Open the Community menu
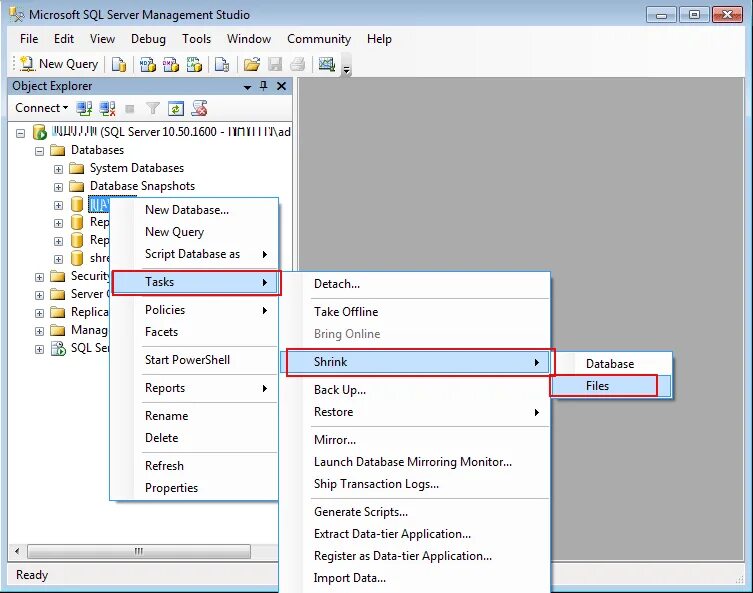Image resolution: width=753 pixels, height=593 pixels. 319,39
